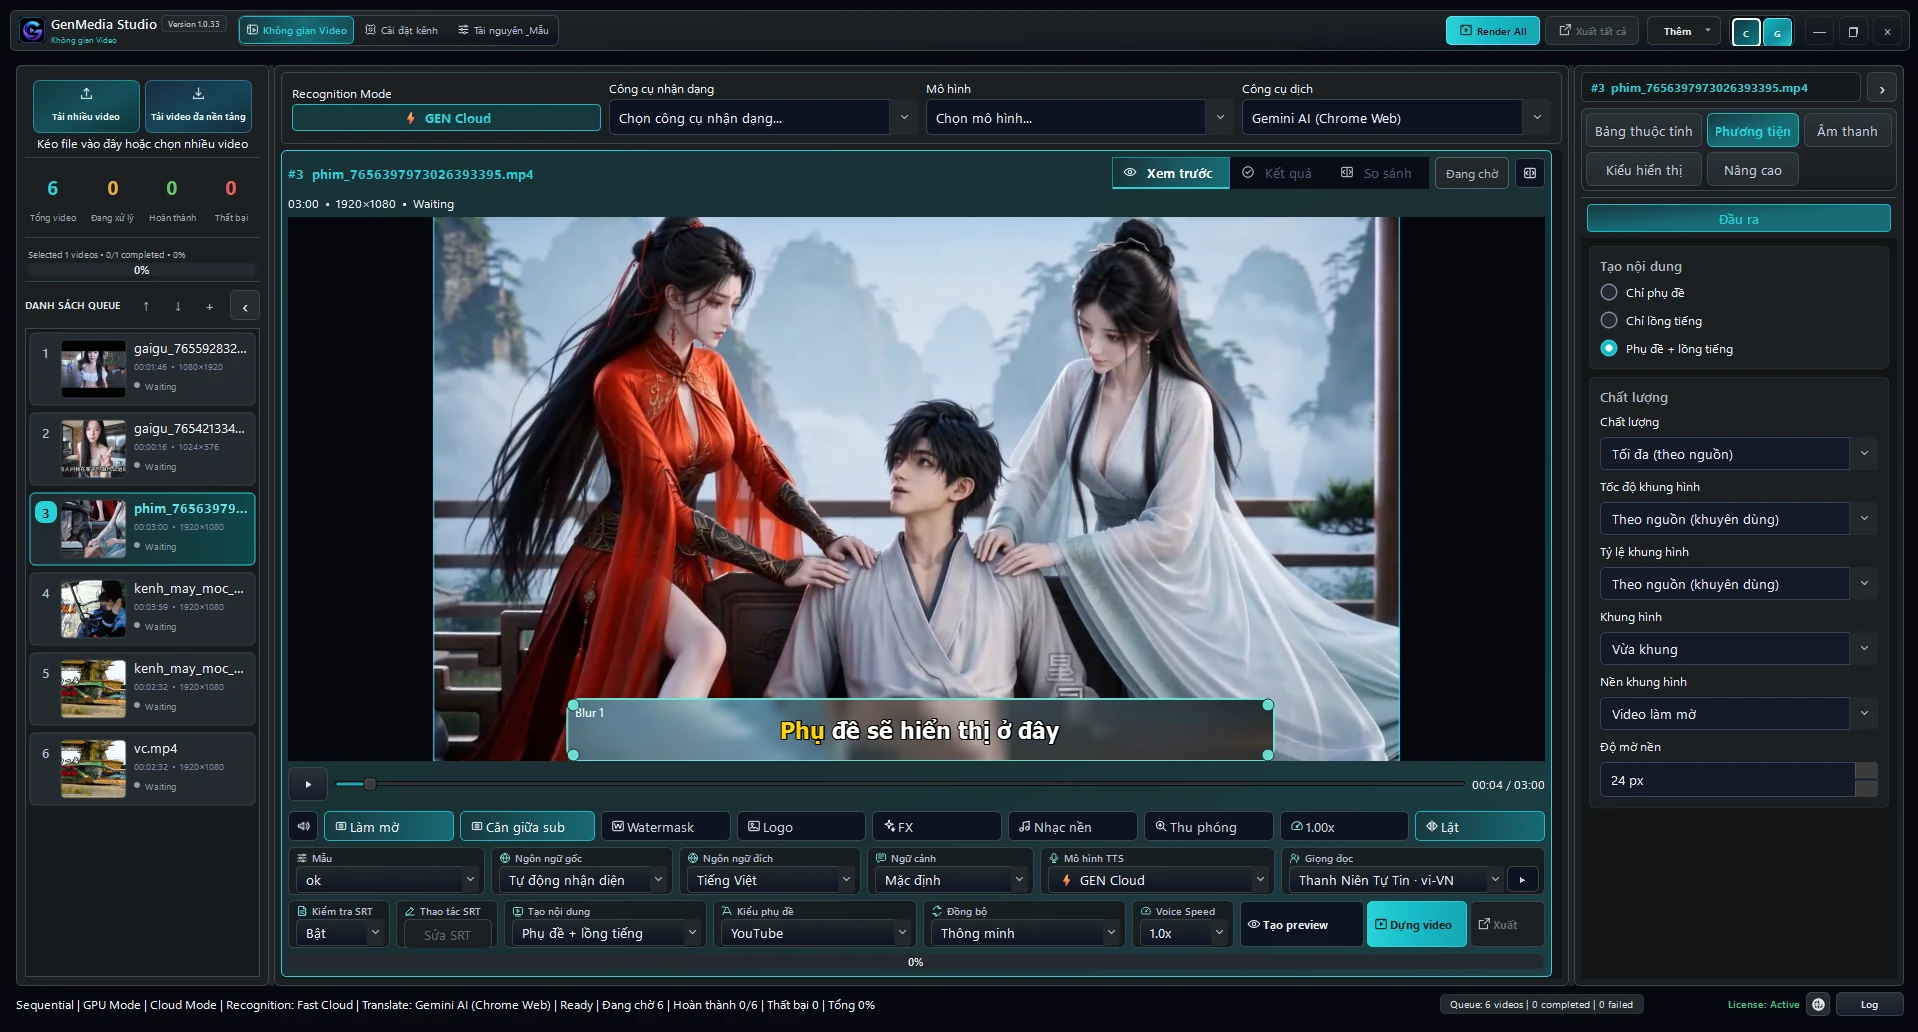Click the upload multiple videos icon button

tap(86, 105)
